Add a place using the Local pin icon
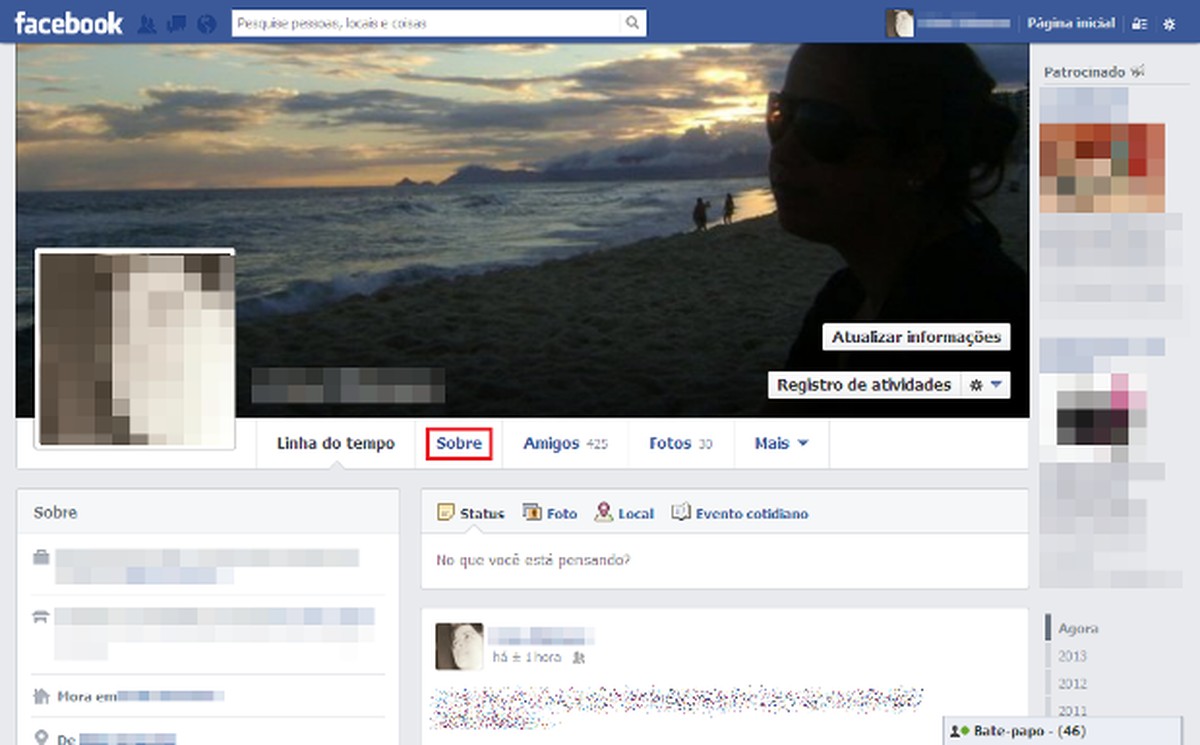The height and width of the screenshot is (745, 1200). (602, 512)
